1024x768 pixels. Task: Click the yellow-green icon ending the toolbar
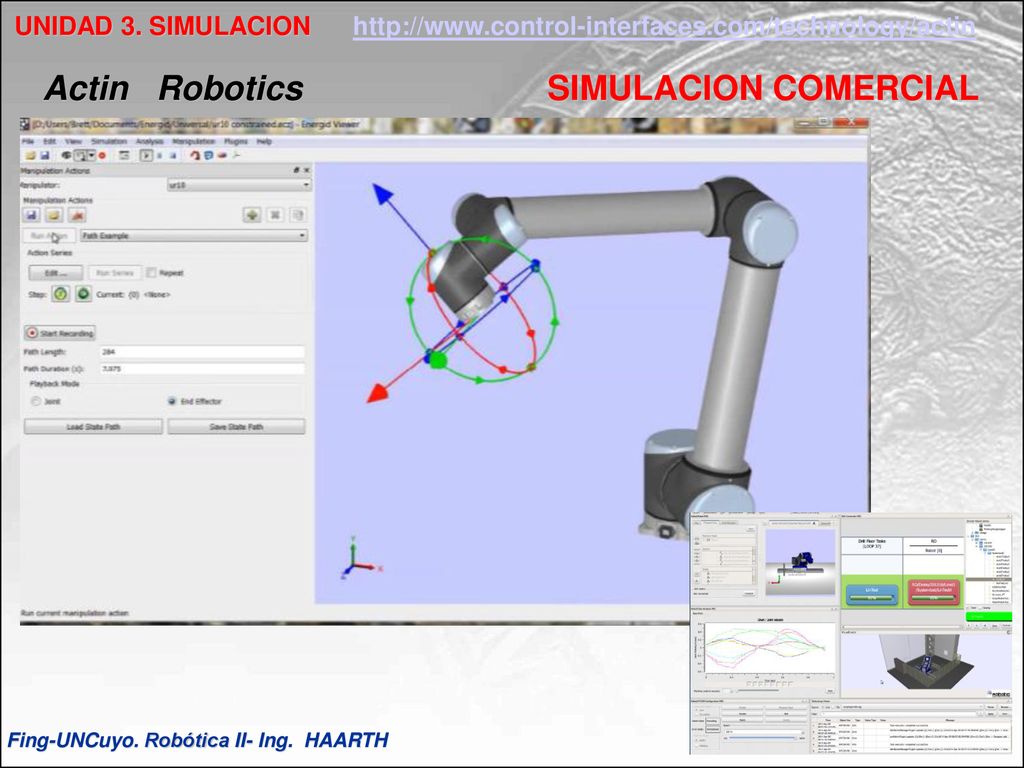pos(236,155)
